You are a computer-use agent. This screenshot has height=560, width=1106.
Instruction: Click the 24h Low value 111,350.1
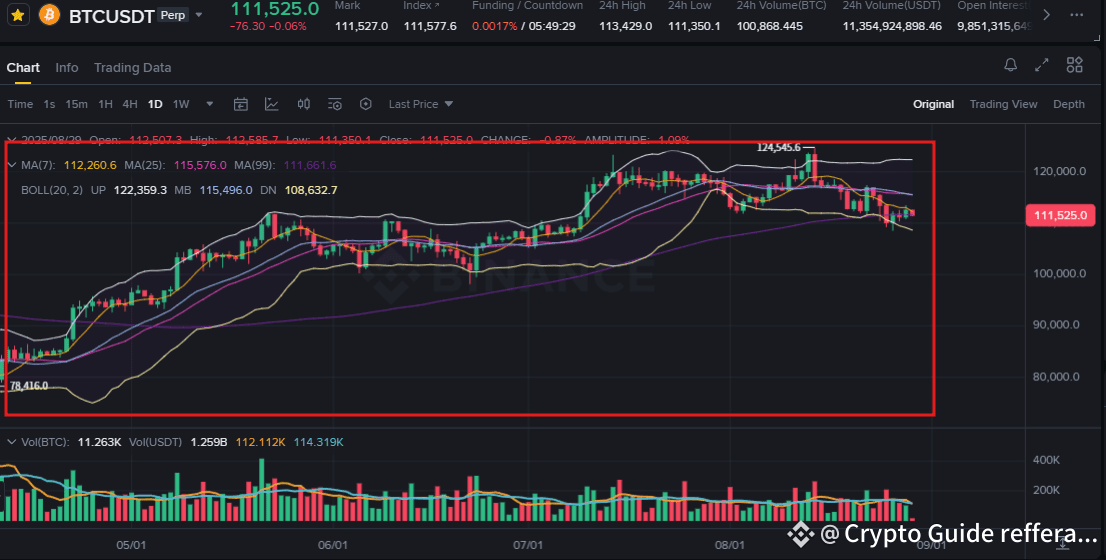pyautogui.click(x=694, y=26)
